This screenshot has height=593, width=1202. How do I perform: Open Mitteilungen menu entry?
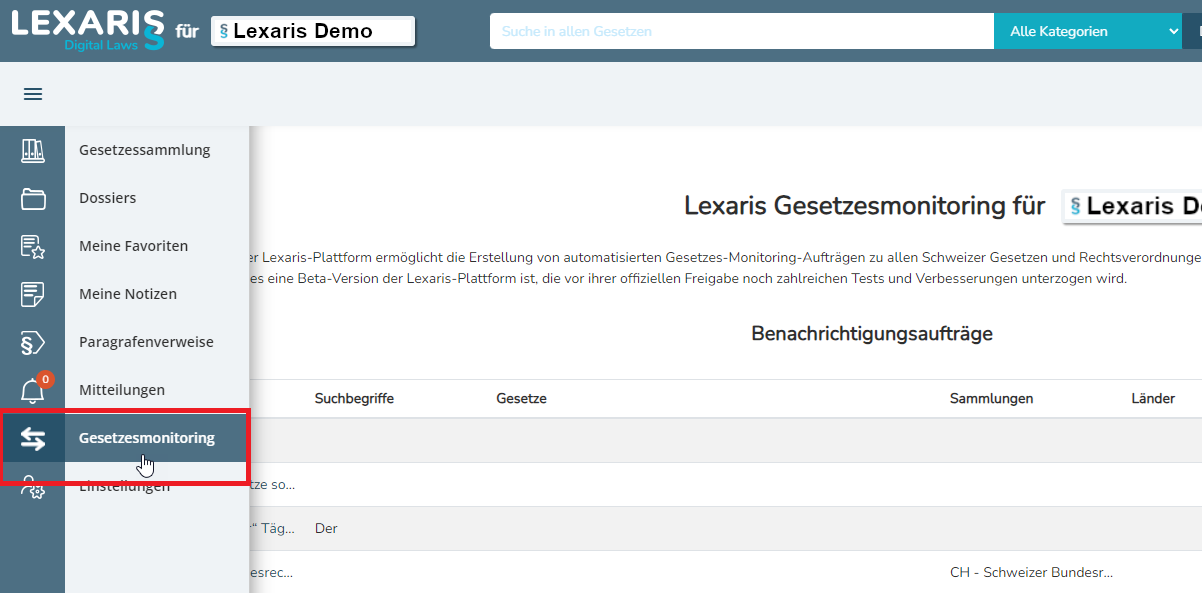tap(122, 390)
